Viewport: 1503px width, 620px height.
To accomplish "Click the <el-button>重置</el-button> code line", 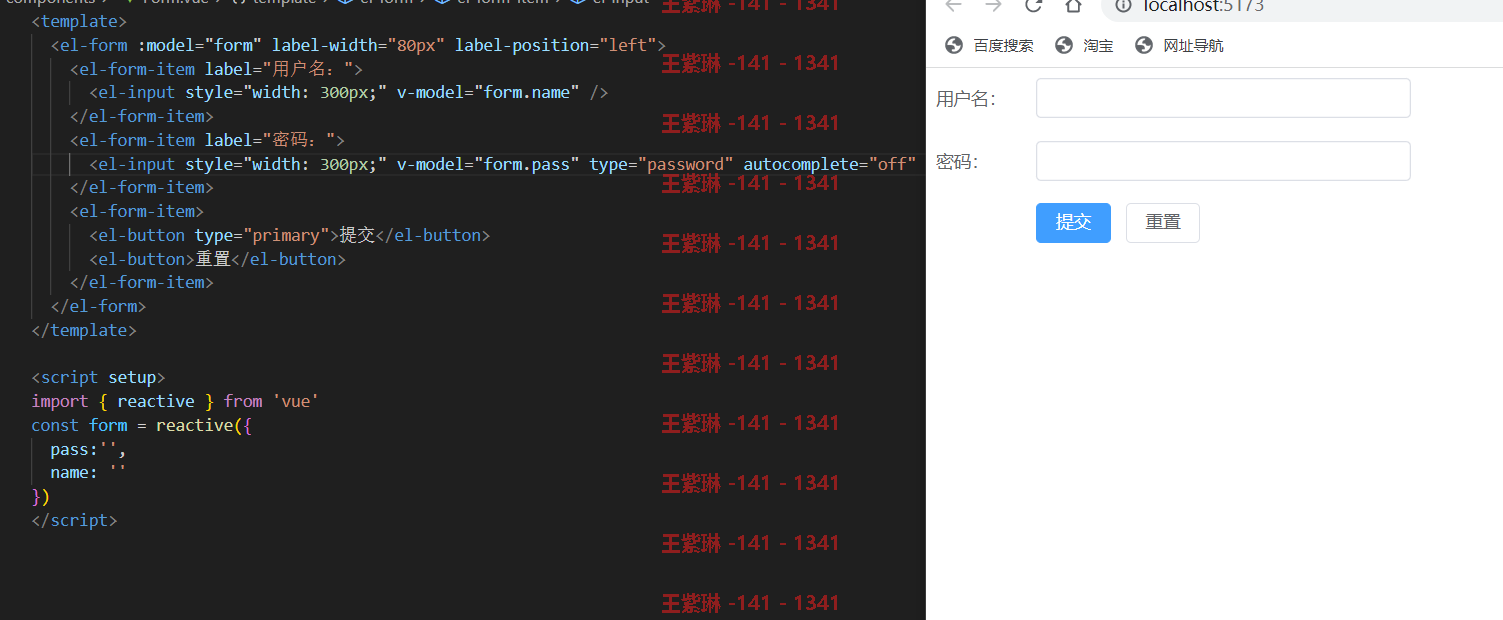I will tap(217, 259).
